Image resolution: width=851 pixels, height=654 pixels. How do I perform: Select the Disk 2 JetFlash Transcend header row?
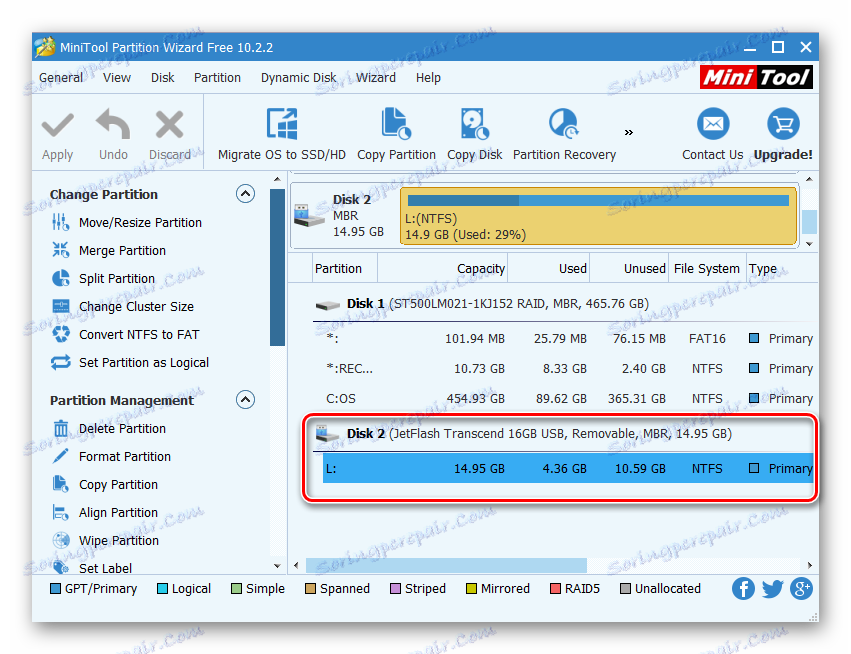564,434
